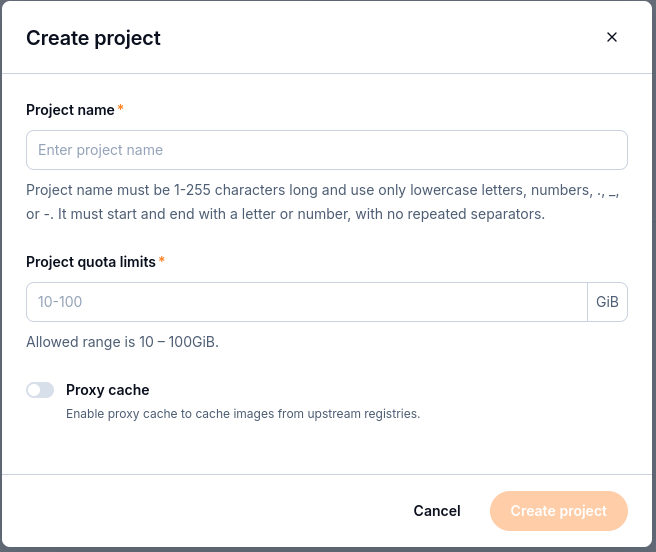
Task: Click the 'Enable proxy cache' description text
Action: point(243,414)
